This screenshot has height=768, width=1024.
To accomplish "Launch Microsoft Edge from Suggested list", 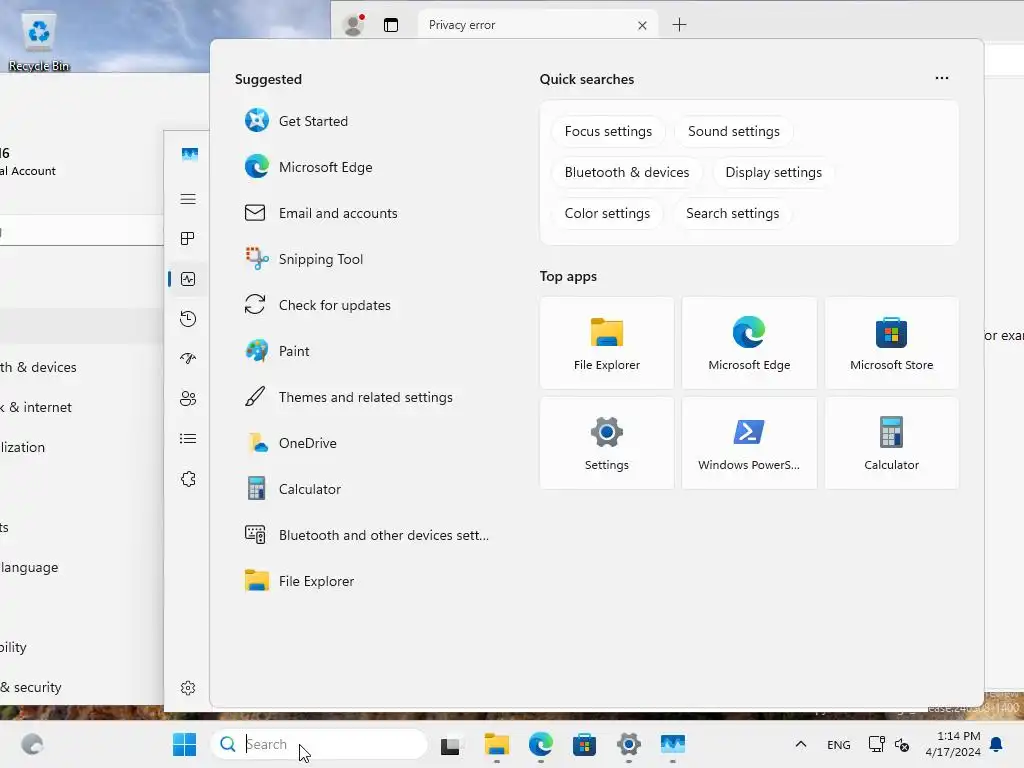I will coord(308,167).
